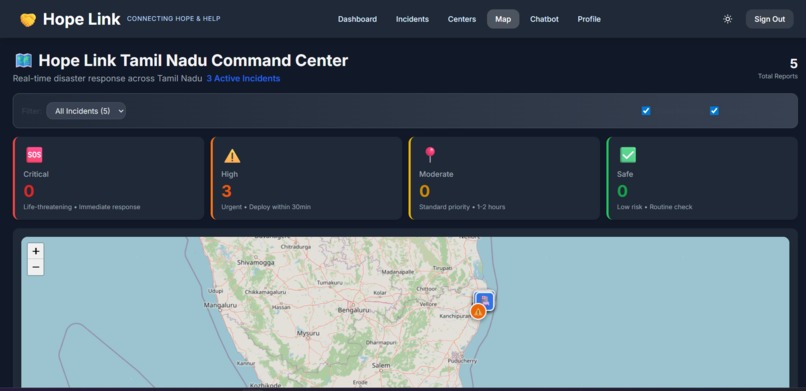This screenshot has width=806, height=391.
Task: Click the red SOS icon on Critical card
Action: pos(34,155)
